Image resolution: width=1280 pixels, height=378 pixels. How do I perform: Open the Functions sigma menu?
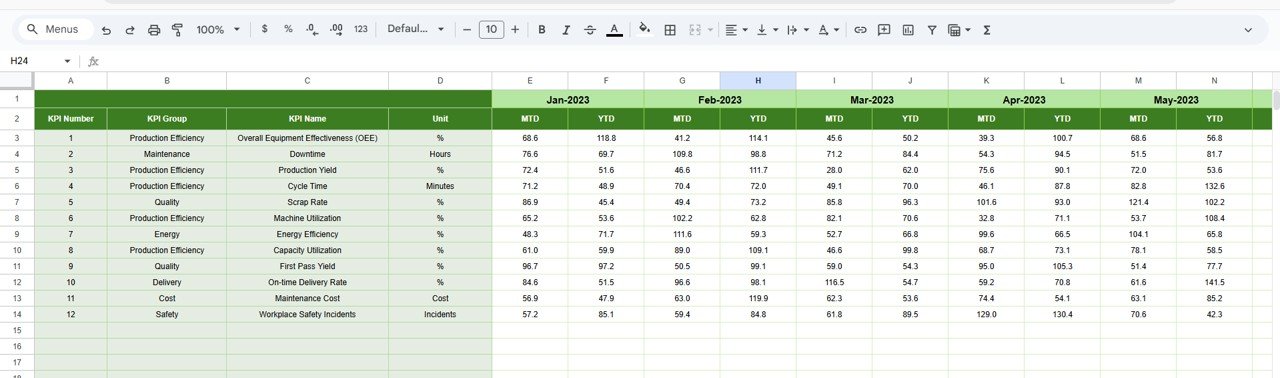(x=987, y=30)
